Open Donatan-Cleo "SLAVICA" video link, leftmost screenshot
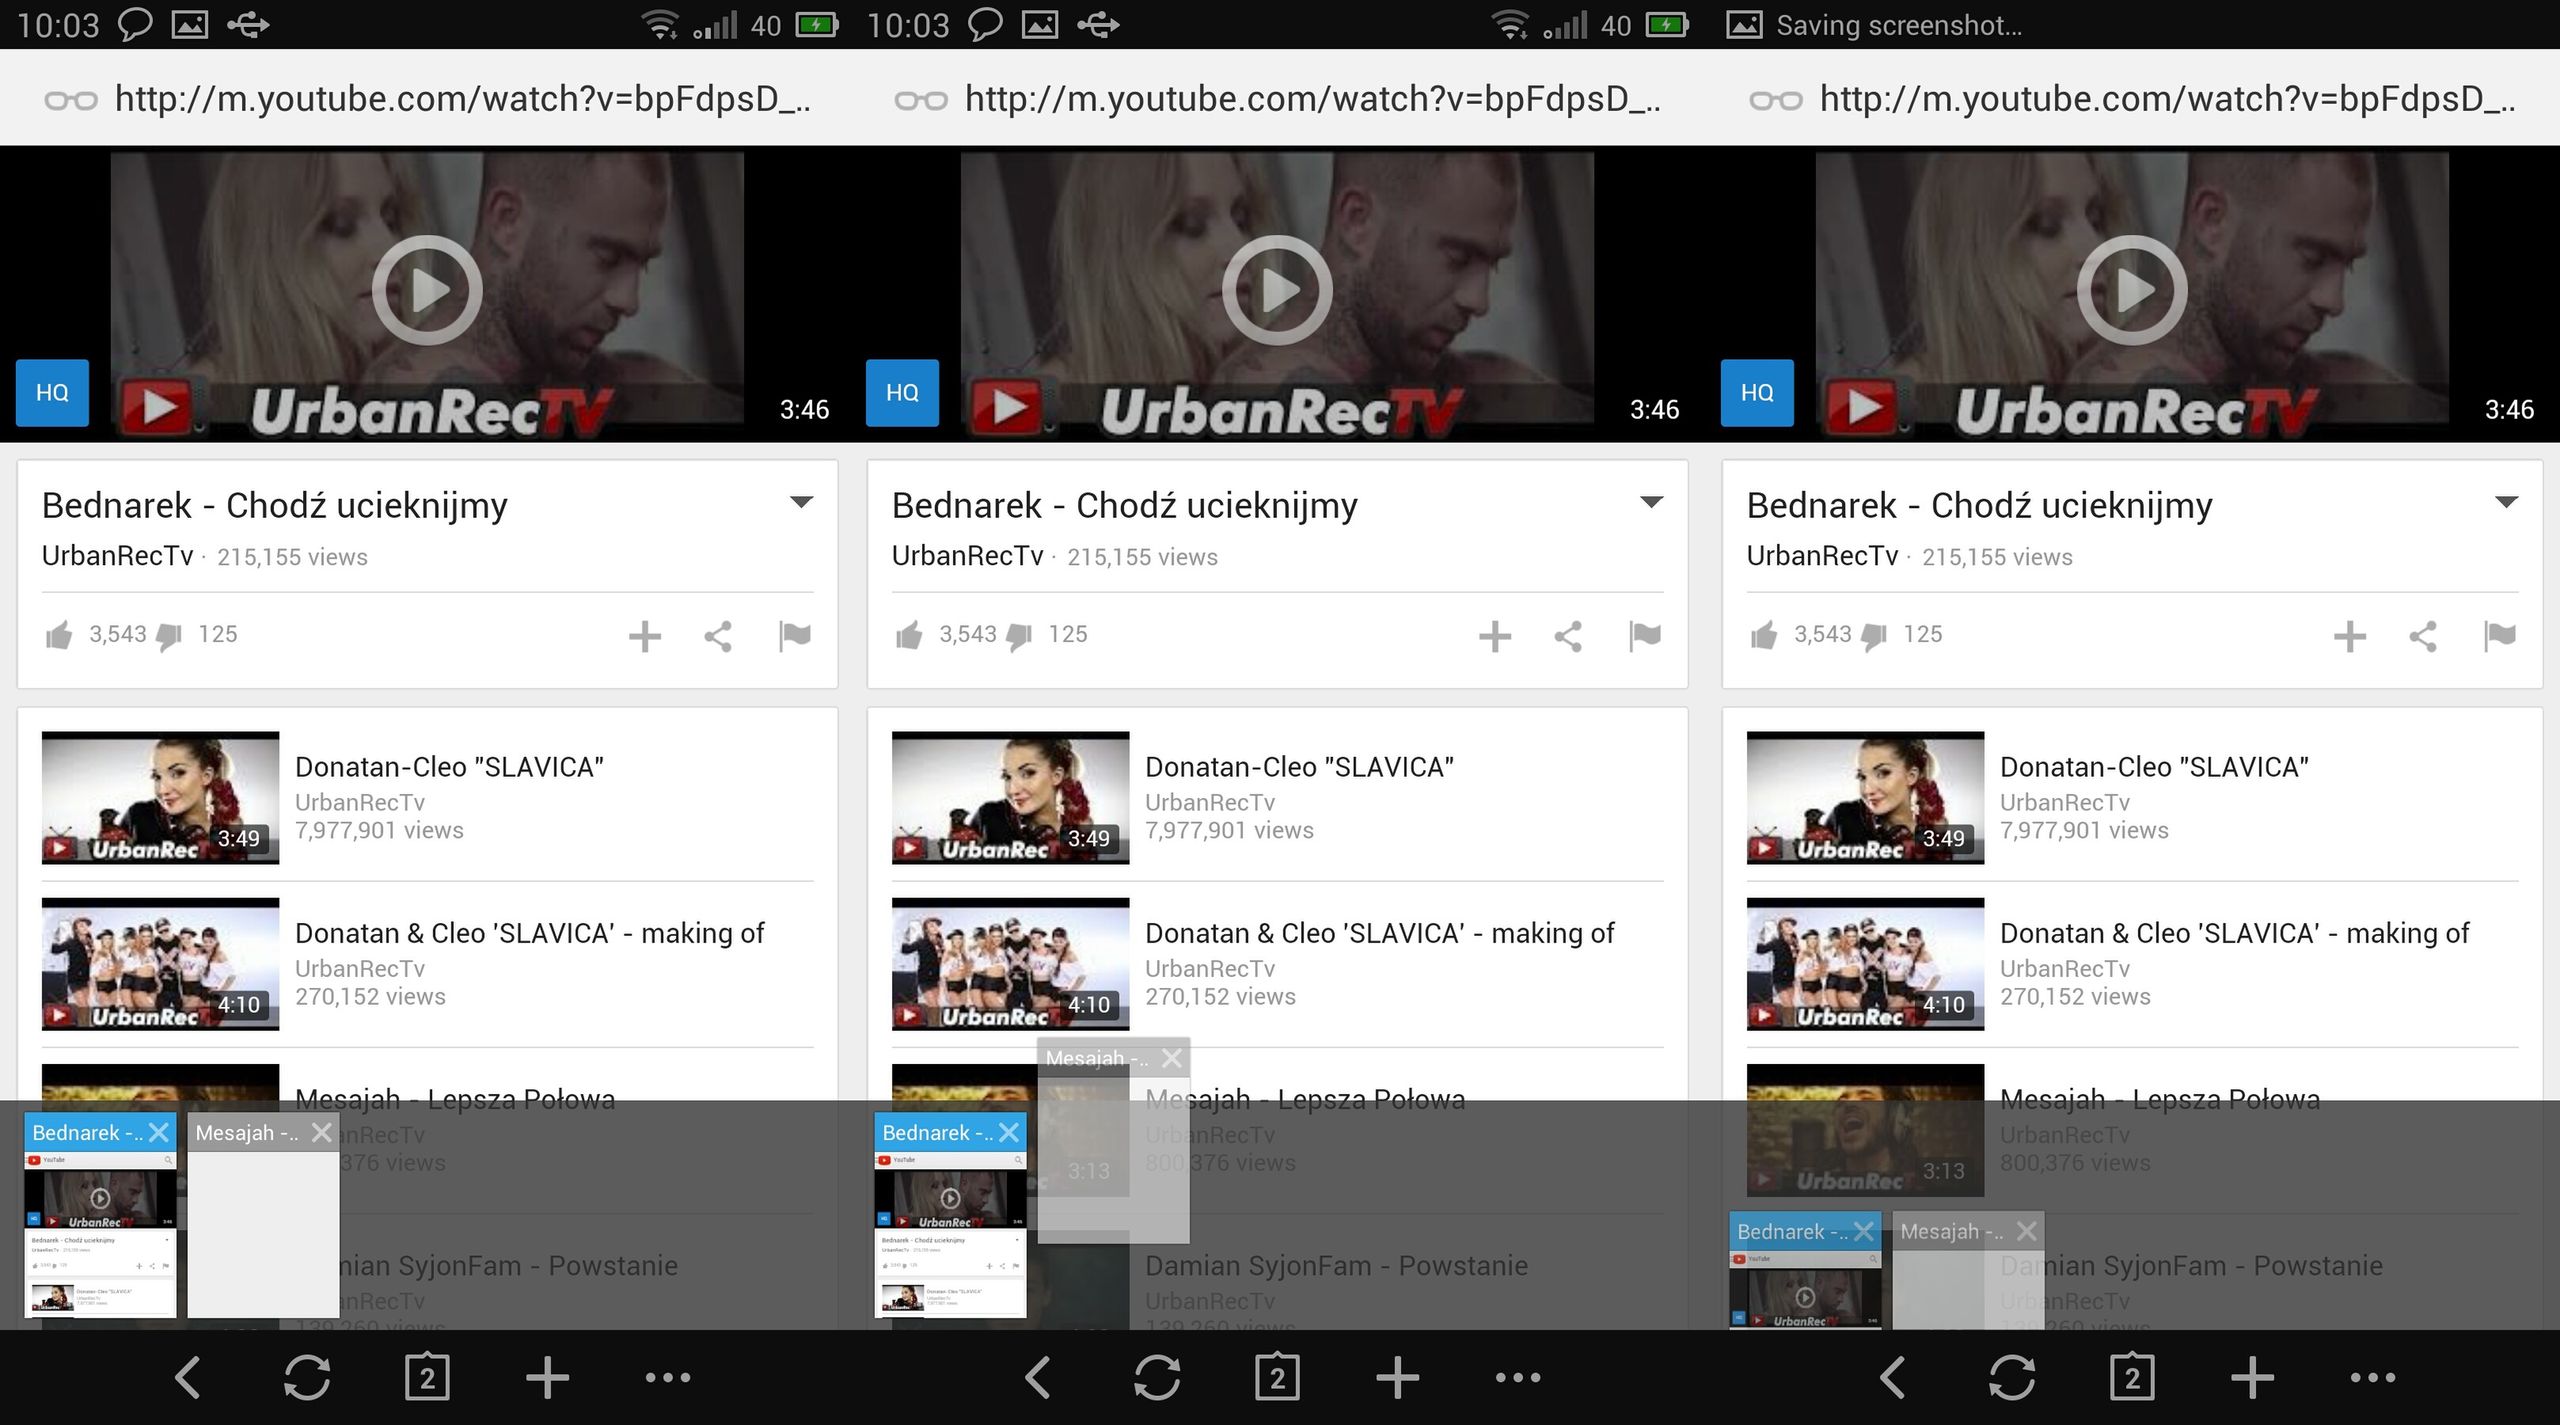Viewport: 2560px width, 1425px height. [x=449, y=767]
